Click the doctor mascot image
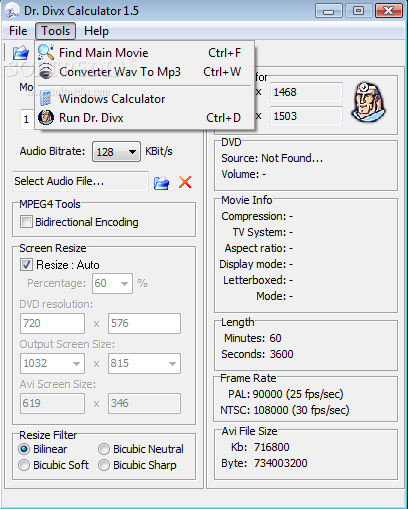Viewport: 408px width, 509px height. pyautogui.click(x=368, y=102)
